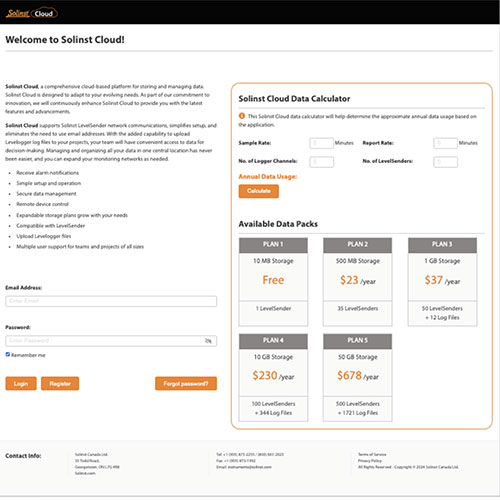Image resolution: width=500 pixels, height=501 pixels.
Task: Click the footer email address link
Action: (250, 467)
